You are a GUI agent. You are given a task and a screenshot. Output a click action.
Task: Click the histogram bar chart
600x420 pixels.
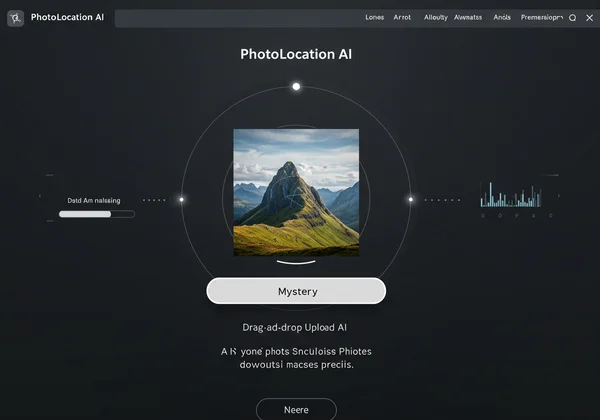tap(511, 195)
